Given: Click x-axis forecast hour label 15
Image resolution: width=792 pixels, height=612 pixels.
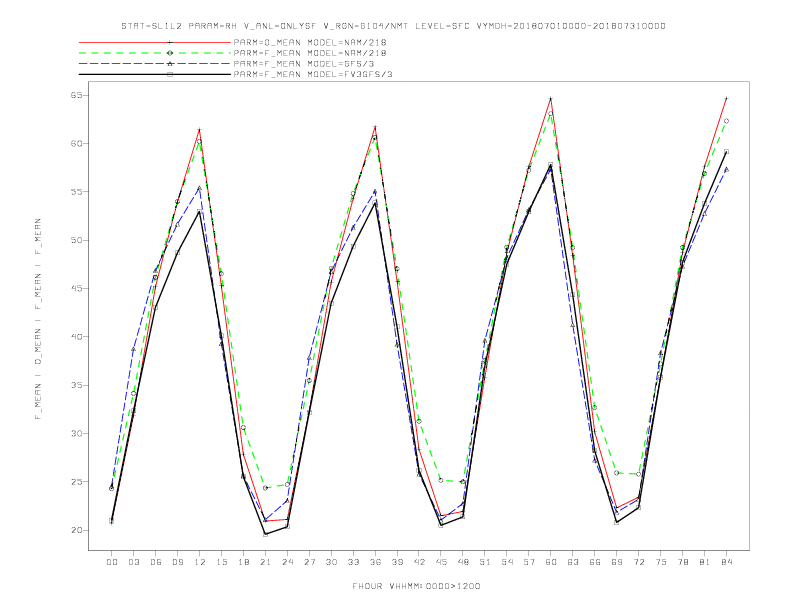Looking at the screenshot, I should coord(221,562).
